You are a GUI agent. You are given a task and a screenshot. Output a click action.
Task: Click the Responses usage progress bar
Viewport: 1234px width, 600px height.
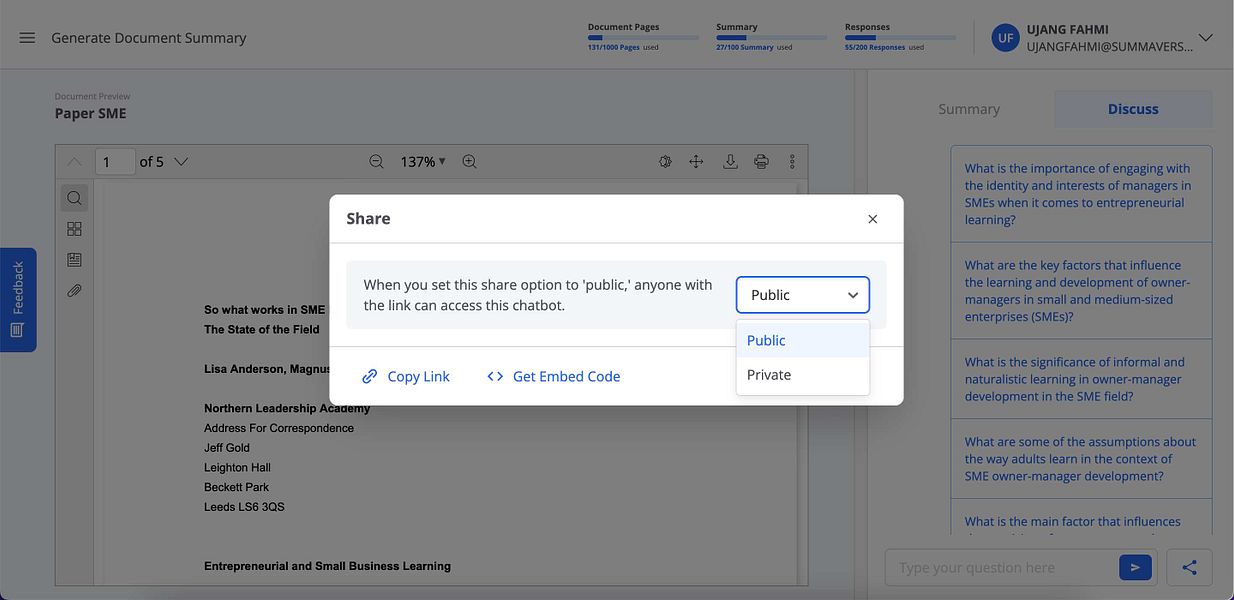(900, 38)
